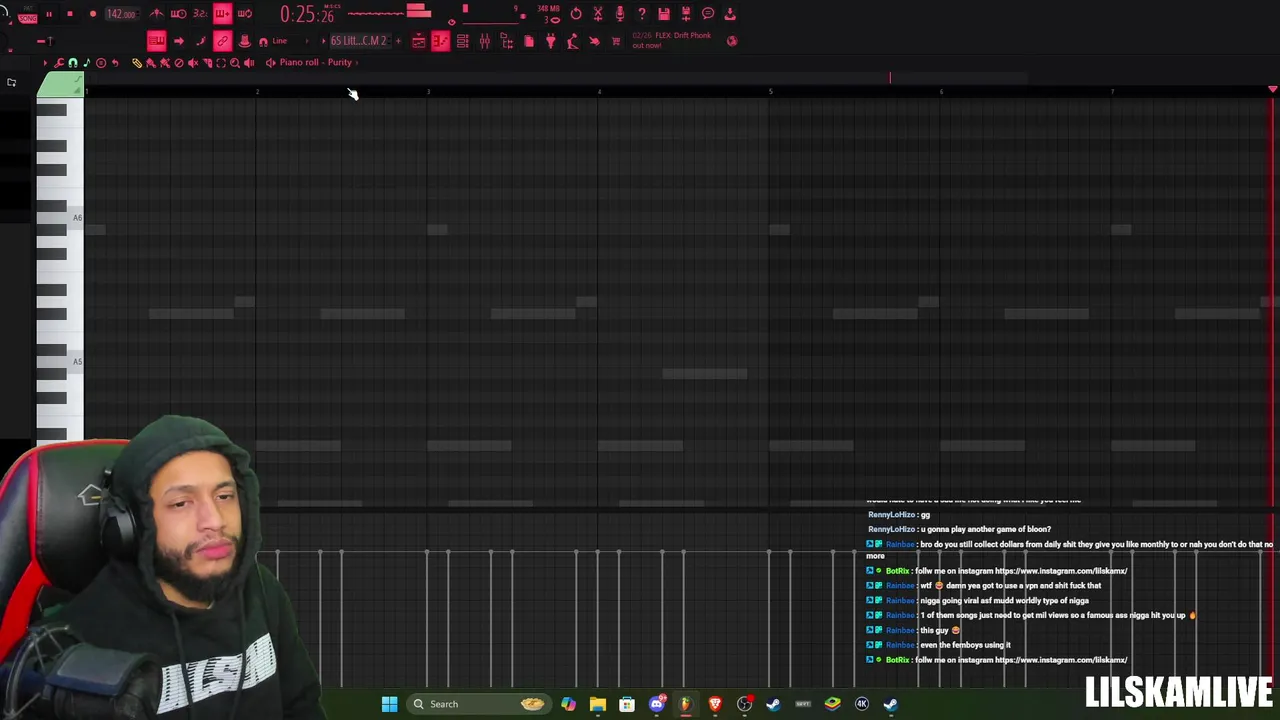Toggle the piano roll snap magnet
The height and width of the screenshot is (720, 1280).
pos(73,62)
